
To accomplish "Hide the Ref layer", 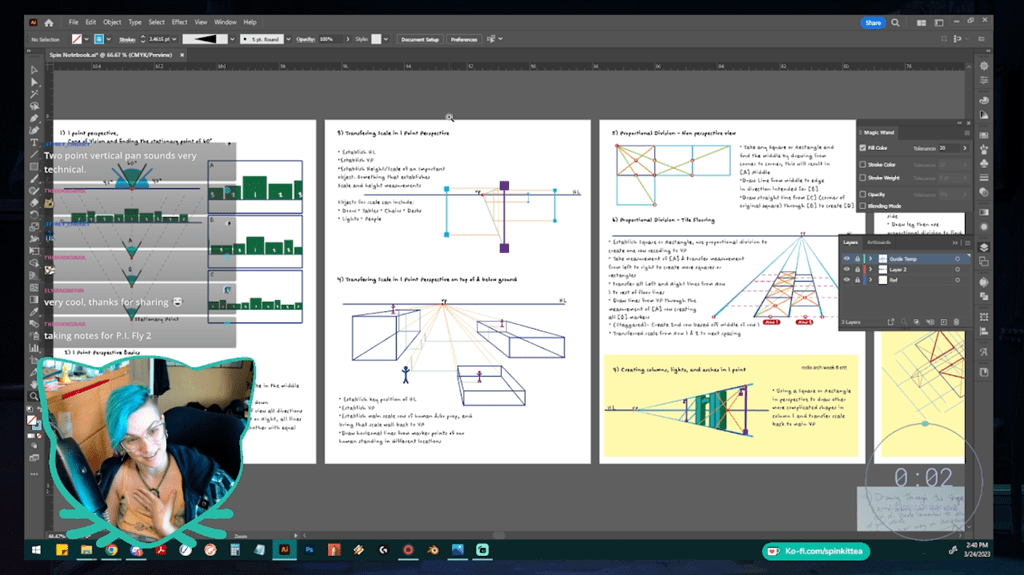I will click(x=846, y=280).
